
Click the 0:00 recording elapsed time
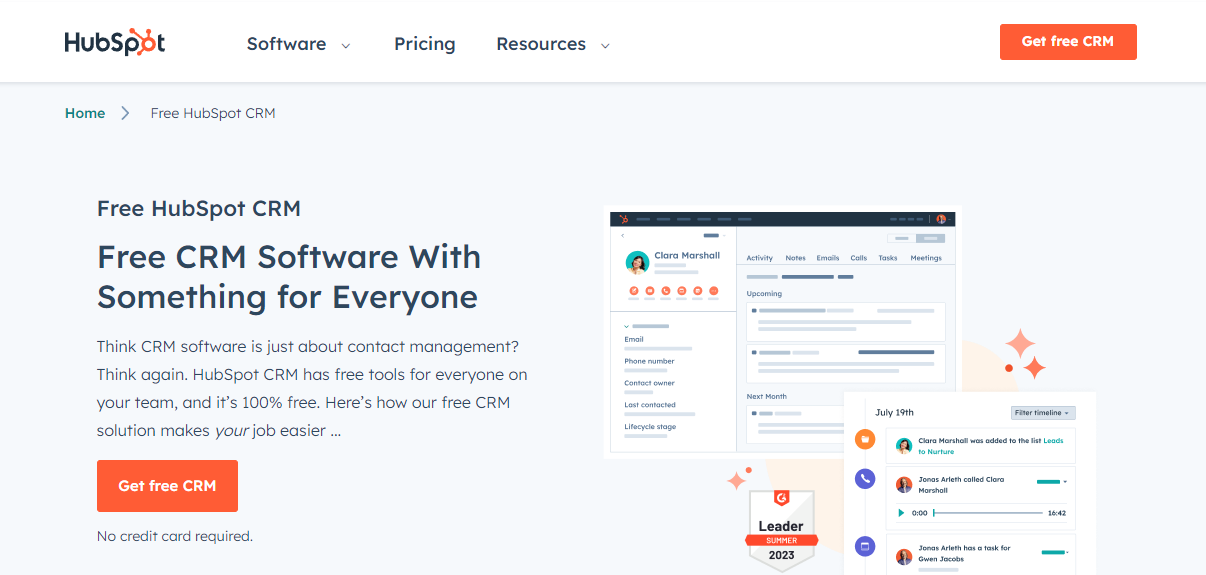(920, 513)
